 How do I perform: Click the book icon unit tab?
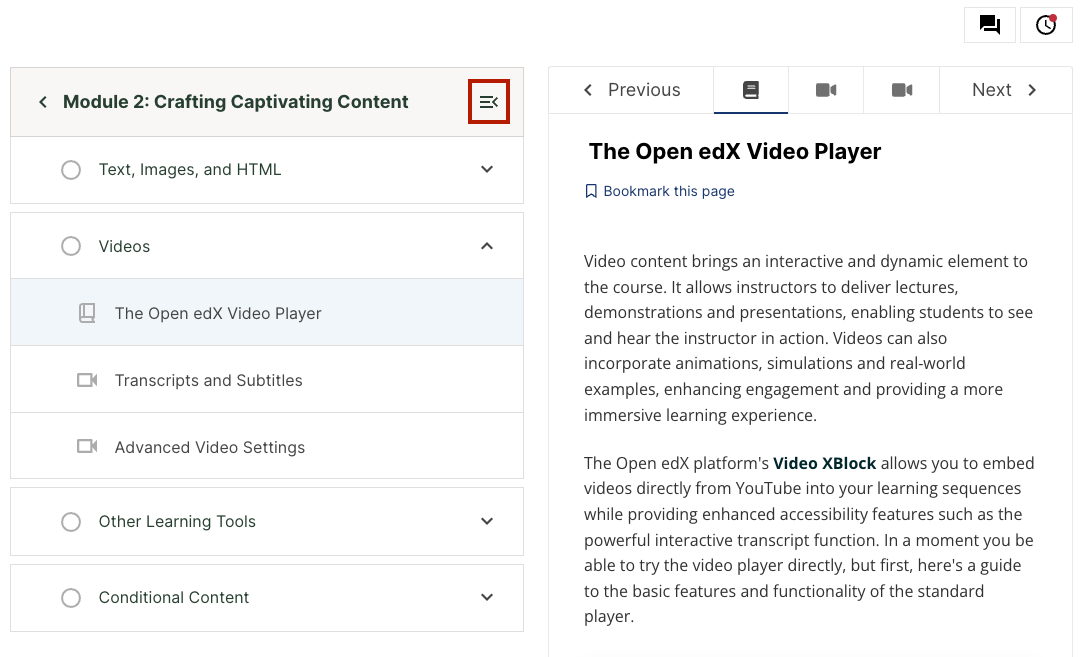[751, 90]
